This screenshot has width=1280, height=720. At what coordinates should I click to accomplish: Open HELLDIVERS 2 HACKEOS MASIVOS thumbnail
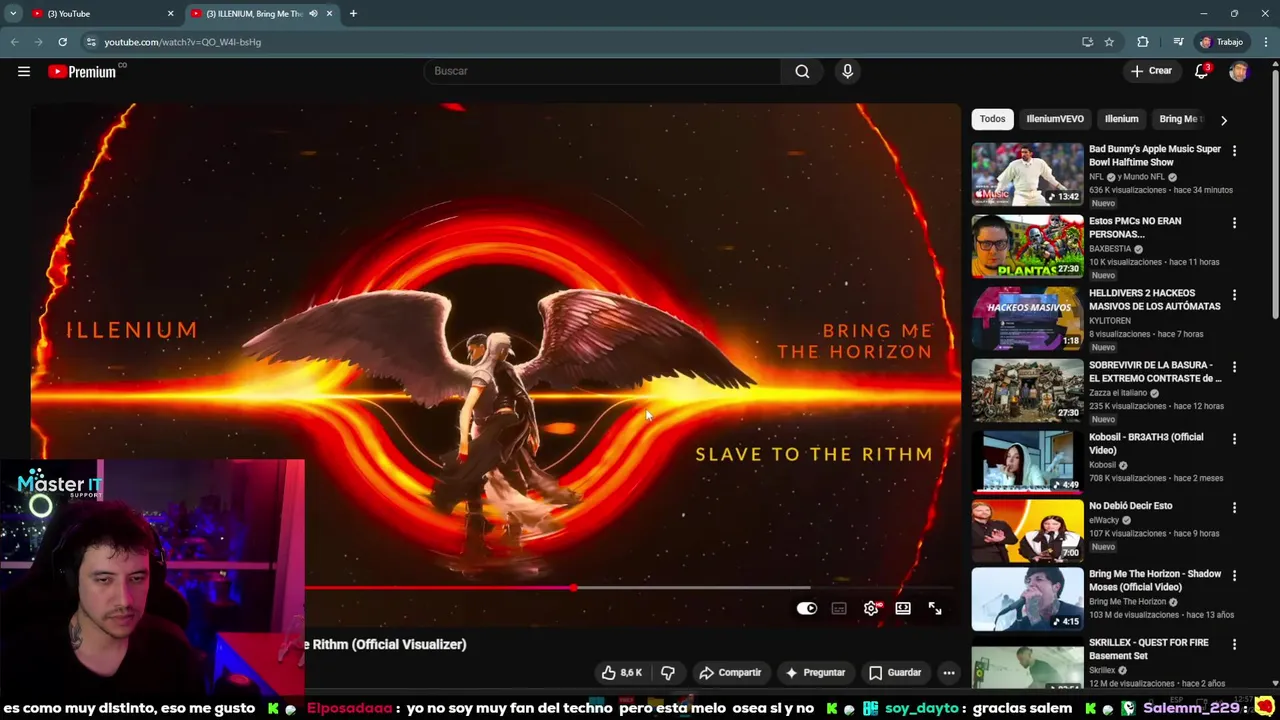click(x=1027, y=318)
